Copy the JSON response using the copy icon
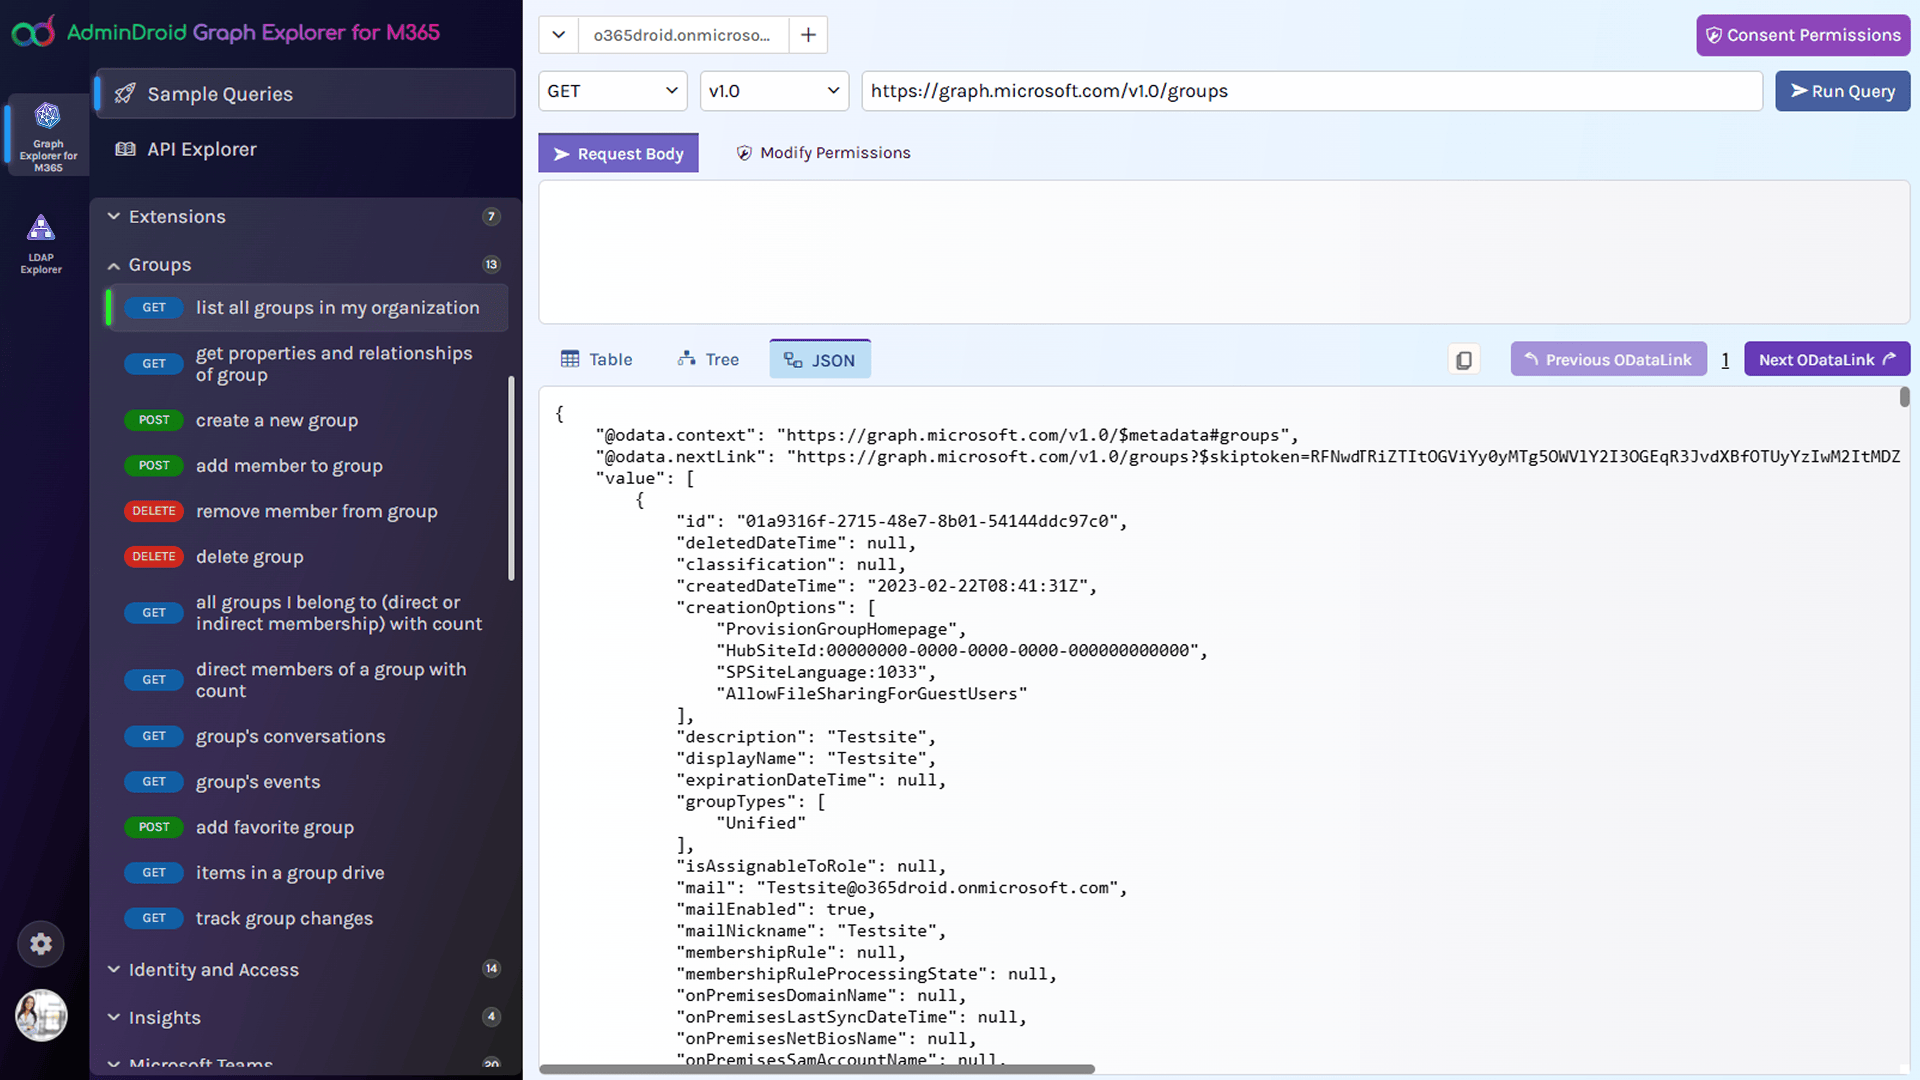This screenshot has height=1080, width=1920. [x=1463, y=359]
